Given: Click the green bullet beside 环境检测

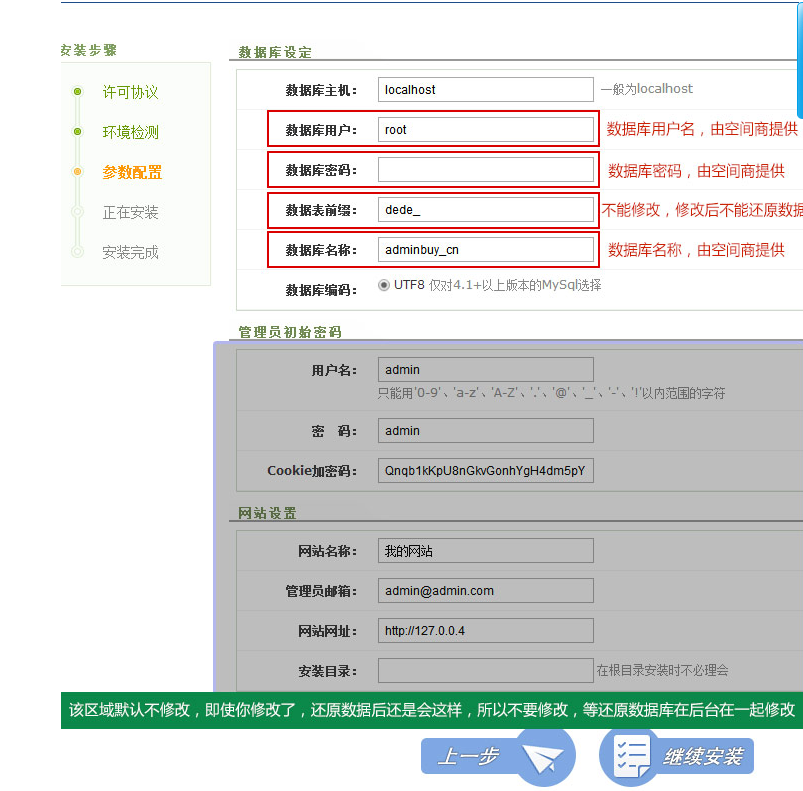Looking at the screenshot, I should coord(77,132).
